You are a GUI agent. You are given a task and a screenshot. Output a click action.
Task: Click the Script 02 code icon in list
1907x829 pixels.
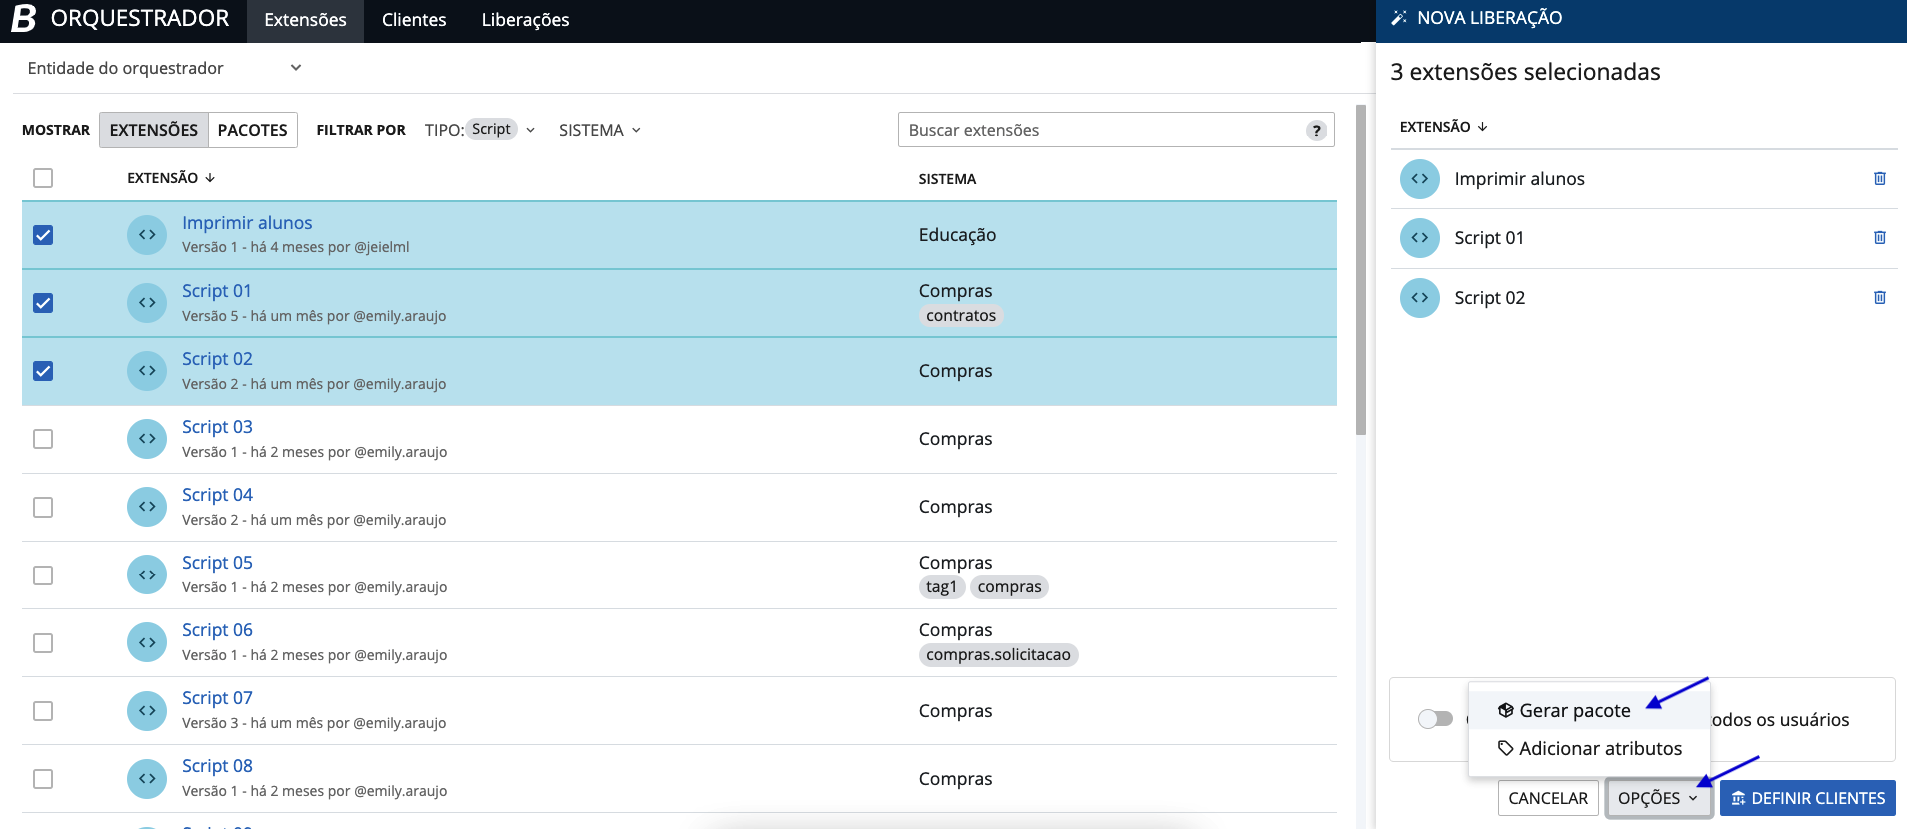[147, 371]
